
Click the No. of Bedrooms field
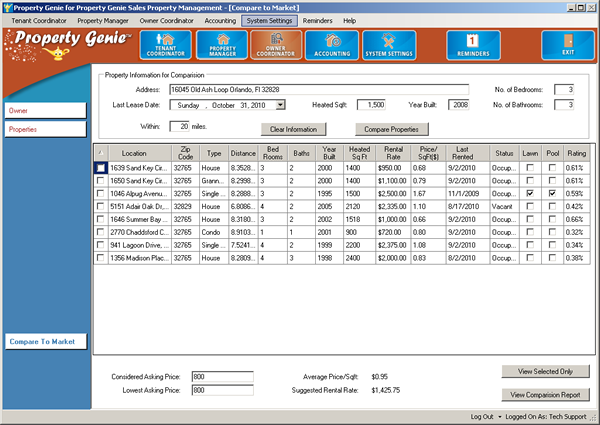click(x=564, y=90)
